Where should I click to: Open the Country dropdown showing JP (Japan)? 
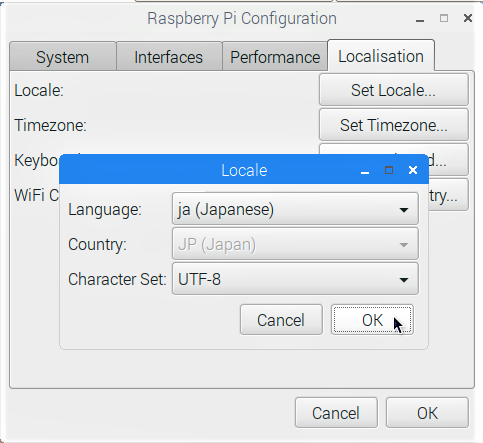tap(295, 244)
